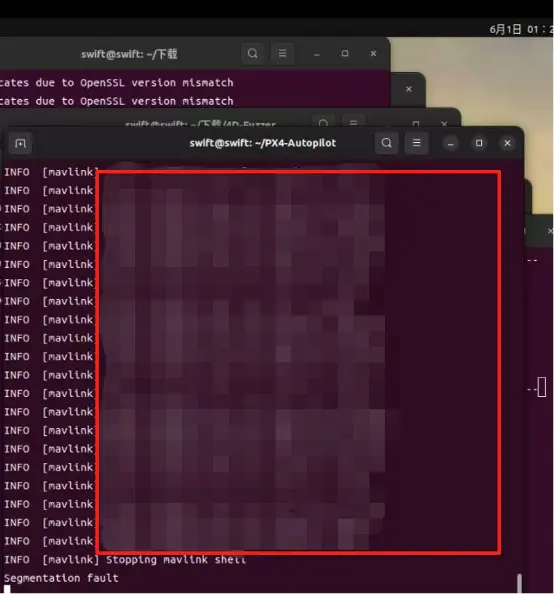554x594 pixels.
Task: Maximize the PX4-Autopilot terminal window
Action: pyautogui.click(x=479, y=143)
